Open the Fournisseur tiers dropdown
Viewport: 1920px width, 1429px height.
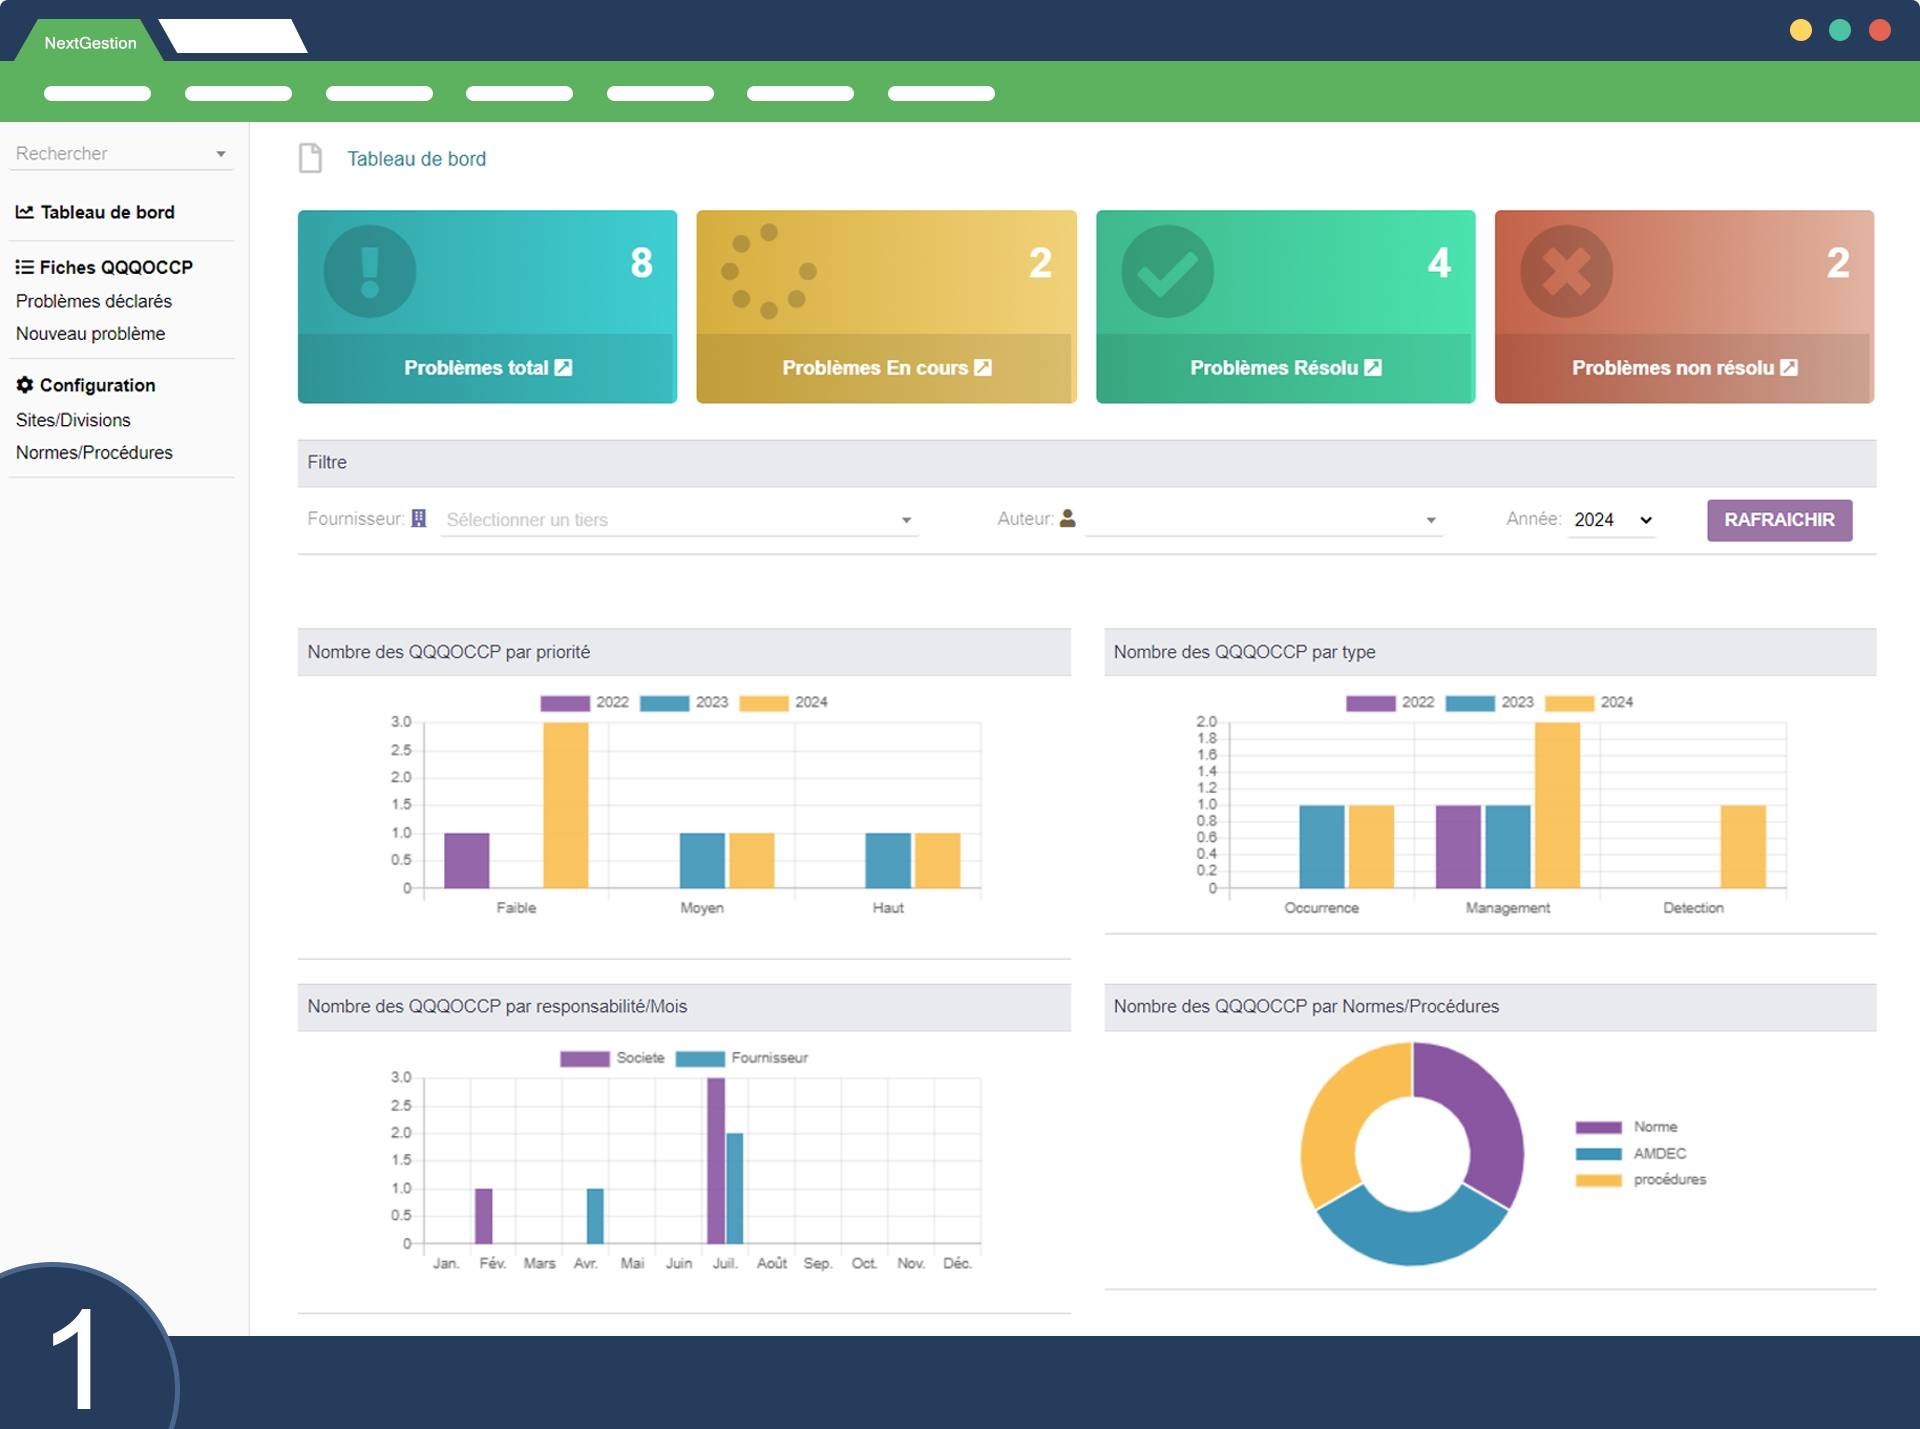coord(678,520)
